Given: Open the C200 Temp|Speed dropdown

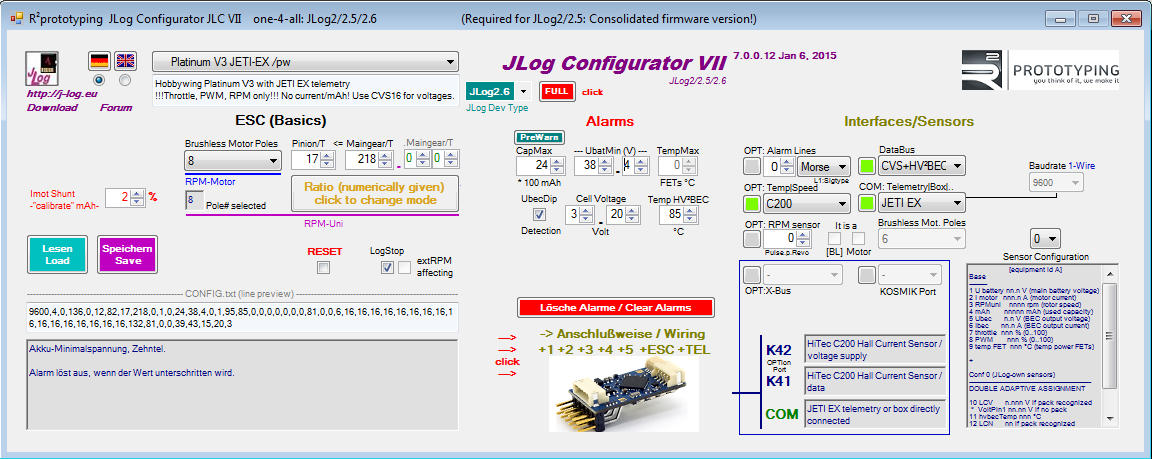Looking at the screenshot, I should [806, 203].
